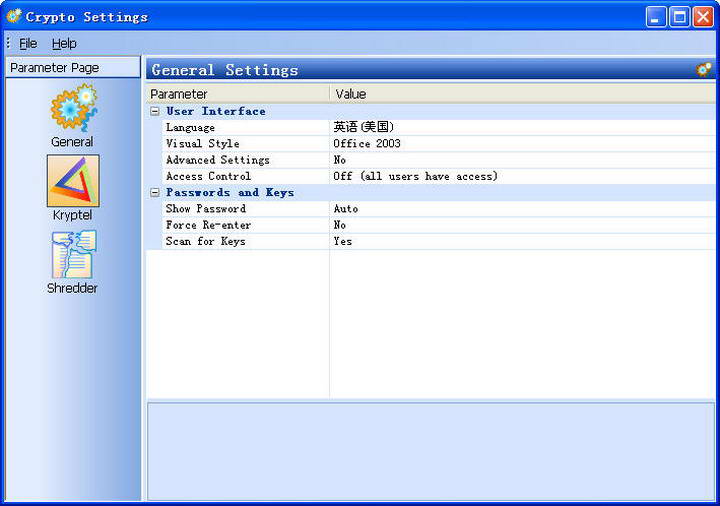Click the No value for Advanced Settings
Screen dimensions: 720x506
pos(340,160)
